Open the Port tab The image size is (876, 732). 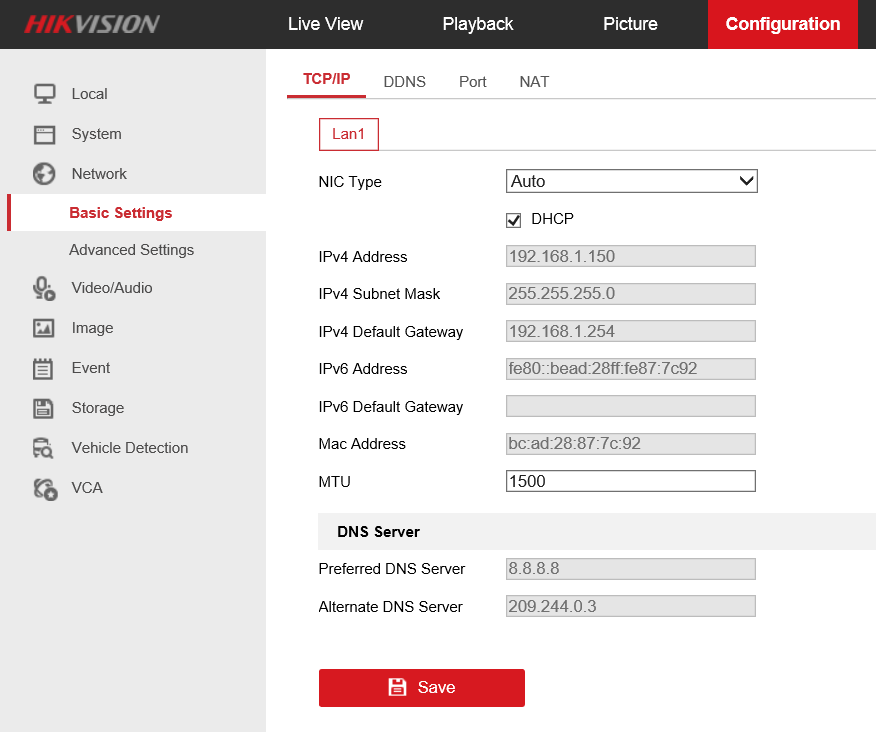point(472,82)
